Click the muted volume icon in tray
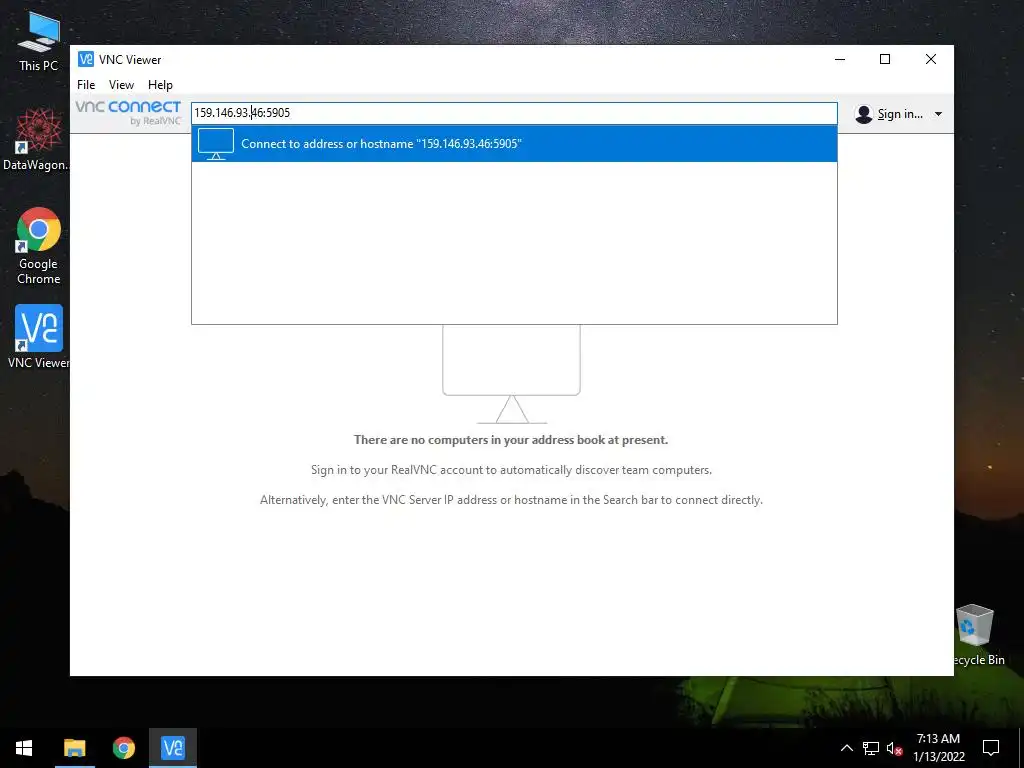This screenshot has width=1024, height=768. pos(894,748)
